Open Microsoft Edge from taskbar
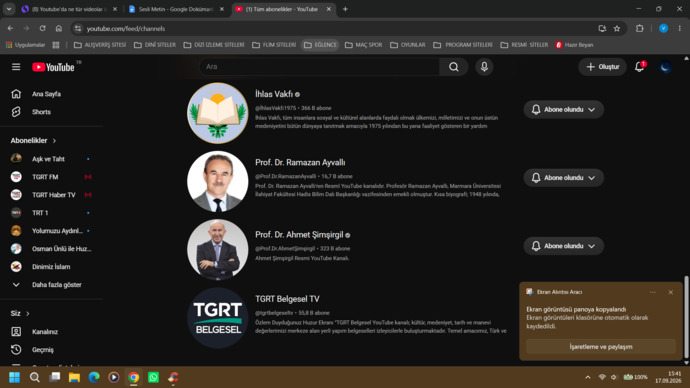 click(94, 377)
